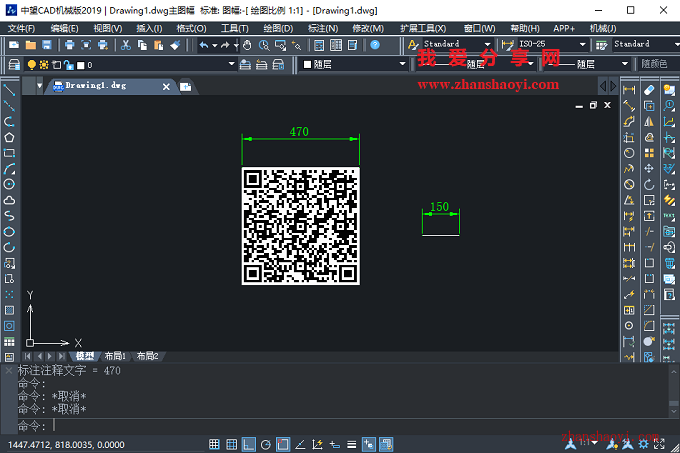Close the Drawing1.dwg tab
Viewport: 680px width, 453px height.
166,87
